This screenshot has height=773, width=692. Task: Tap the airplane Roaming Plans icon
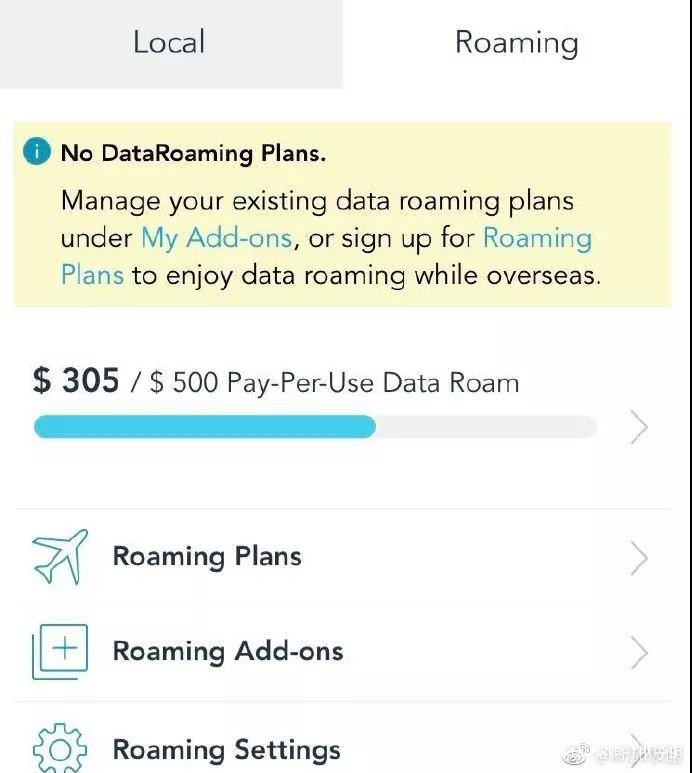[59, 556]
